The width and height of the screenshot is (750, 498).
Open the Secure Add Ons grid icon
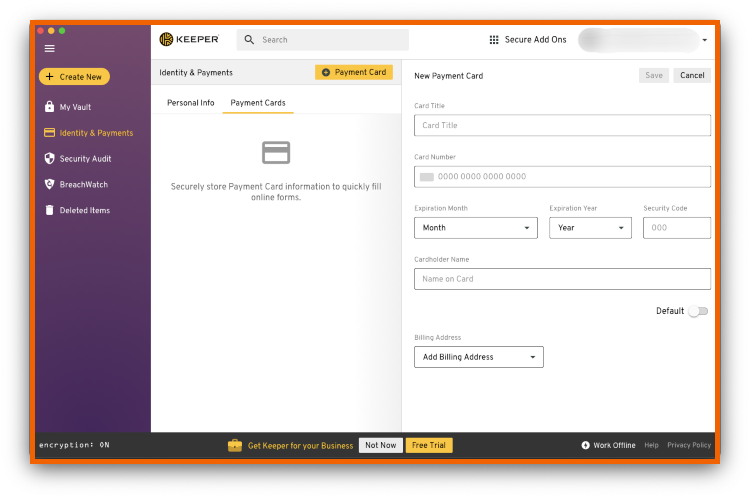(x=494, y=40)
